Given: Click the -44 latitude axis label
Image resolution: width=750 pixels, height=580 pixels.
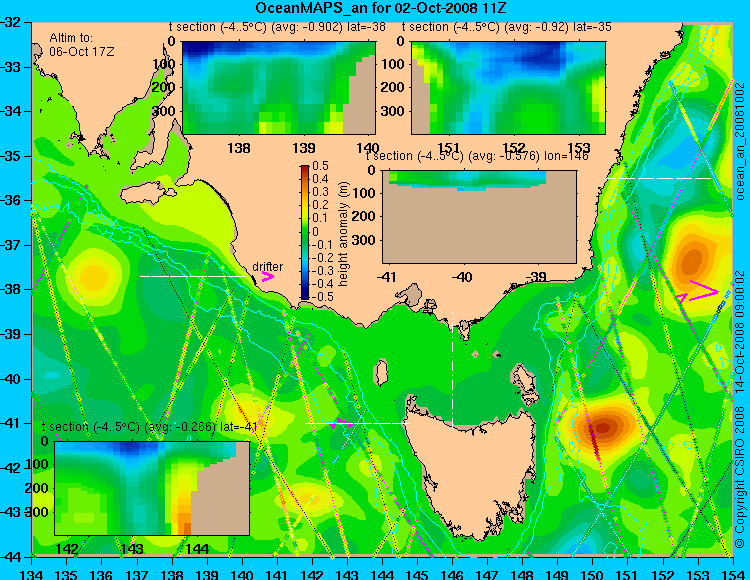Looking at the screenshot, I should [x=13, y=557].
